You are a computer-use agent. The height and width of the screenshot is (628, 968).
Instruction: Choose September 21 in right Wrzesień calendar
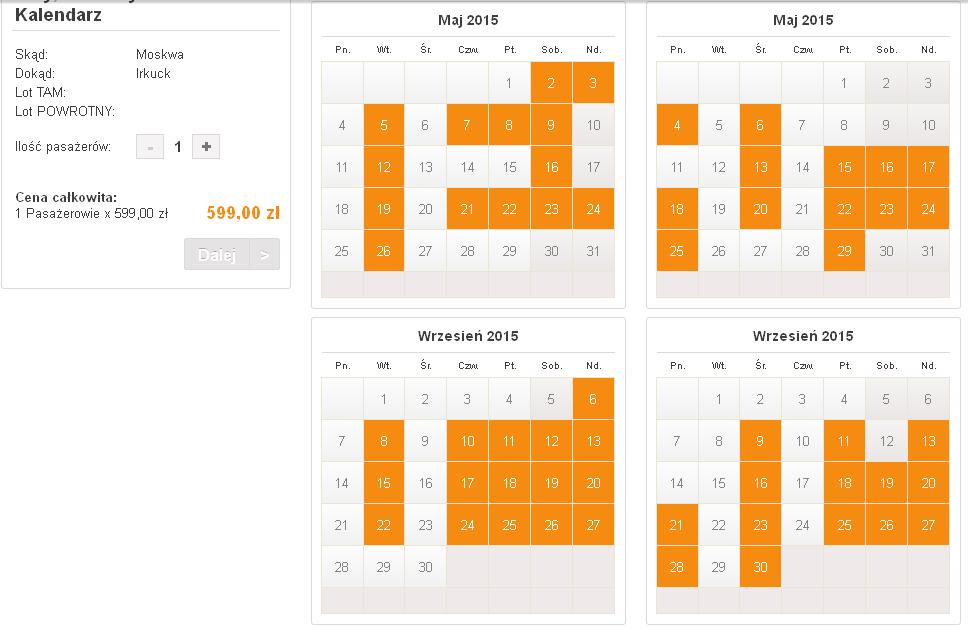tap(677, 525)
